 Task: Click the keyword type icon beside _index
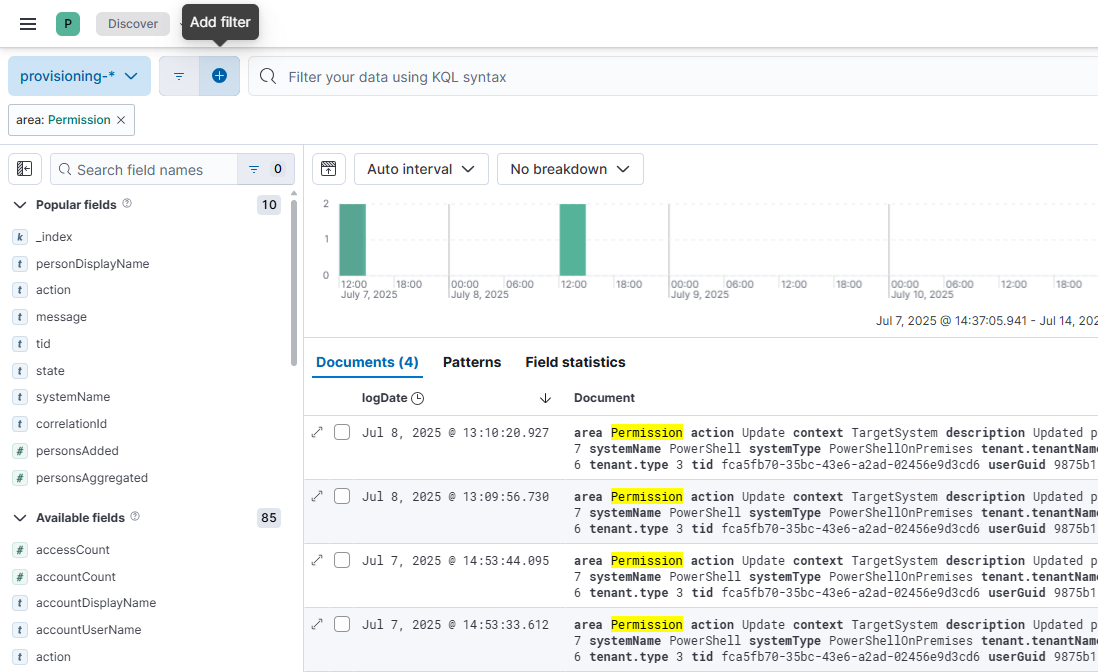point(20,237)
